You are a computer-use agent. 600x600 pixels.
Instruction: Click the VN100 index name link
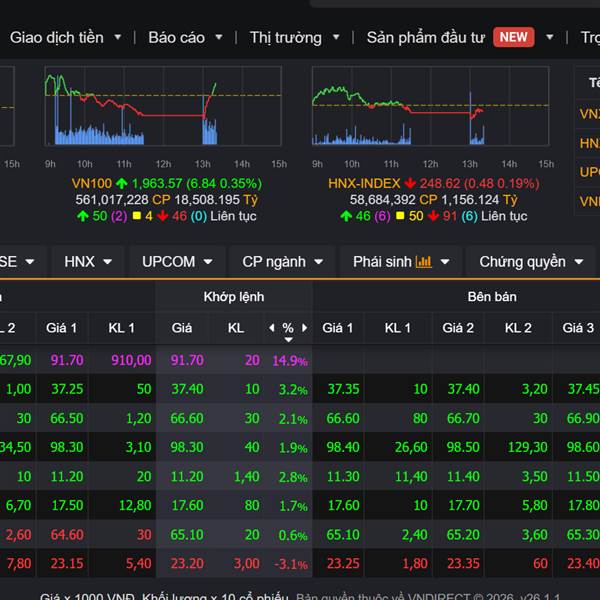coord(92,183)
